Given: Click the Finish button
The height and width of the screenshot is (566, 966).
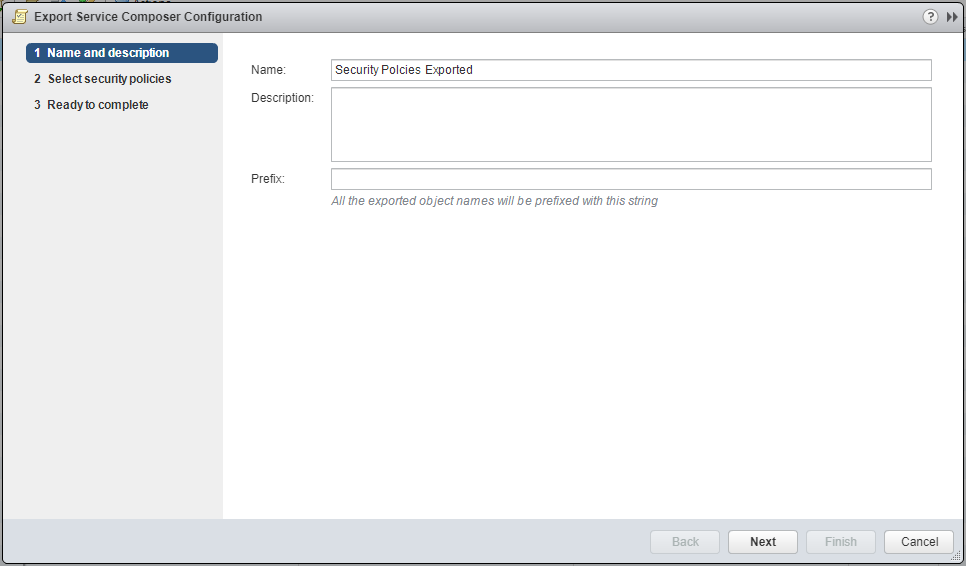Looking at the screenshot, I should (x=841, y=542).
